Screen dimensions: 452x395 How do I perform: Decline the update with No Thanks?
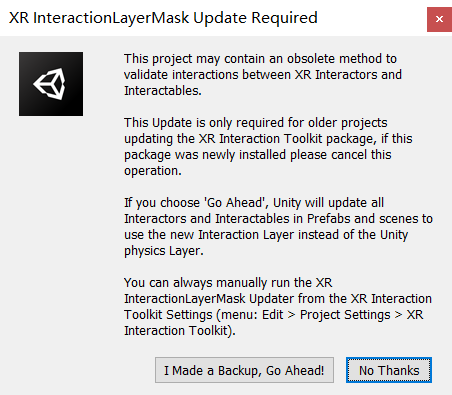pos(389,370)
